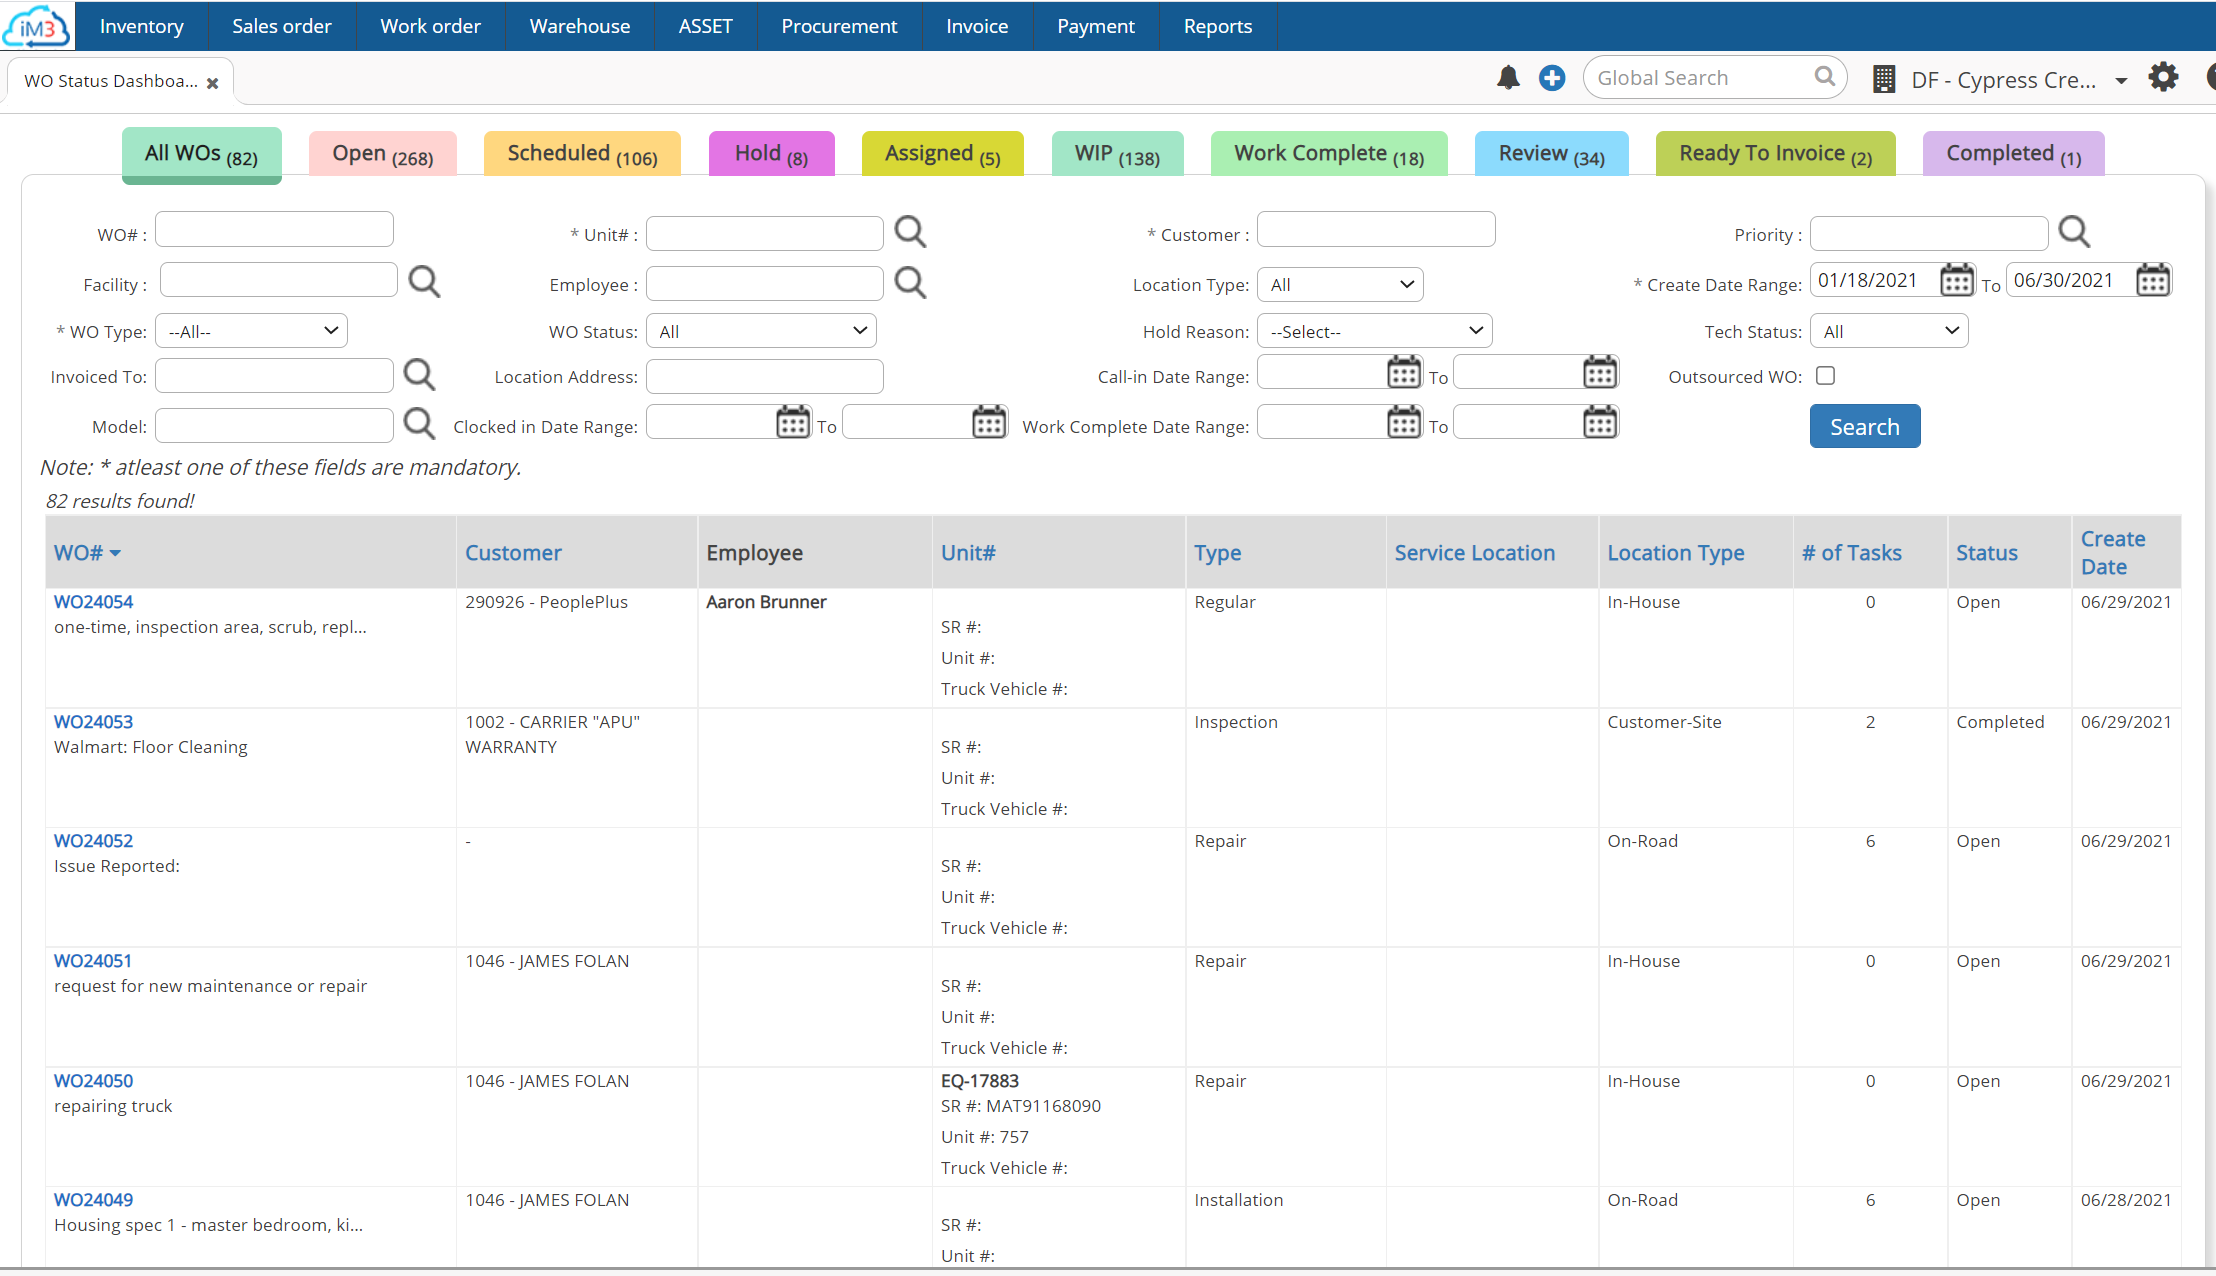This screenshot has width=2216, height=1276.
Task: Open the Create Date Range start calendar
Action: point(1956,279)
